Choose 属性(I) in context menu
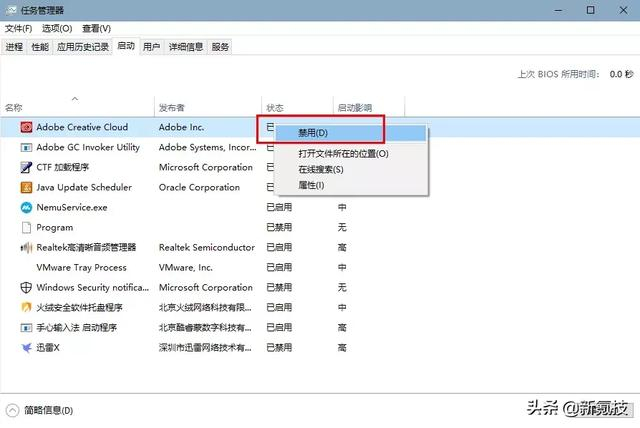This screenshot has height=428, width=640. (351, 186)
